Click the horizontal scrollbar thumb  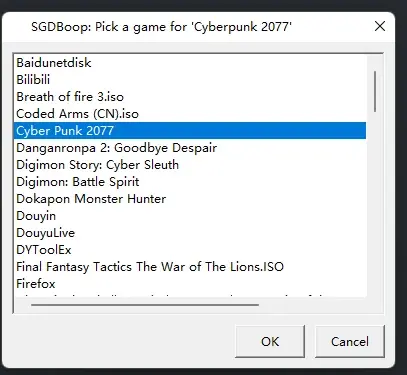(145, 304)
